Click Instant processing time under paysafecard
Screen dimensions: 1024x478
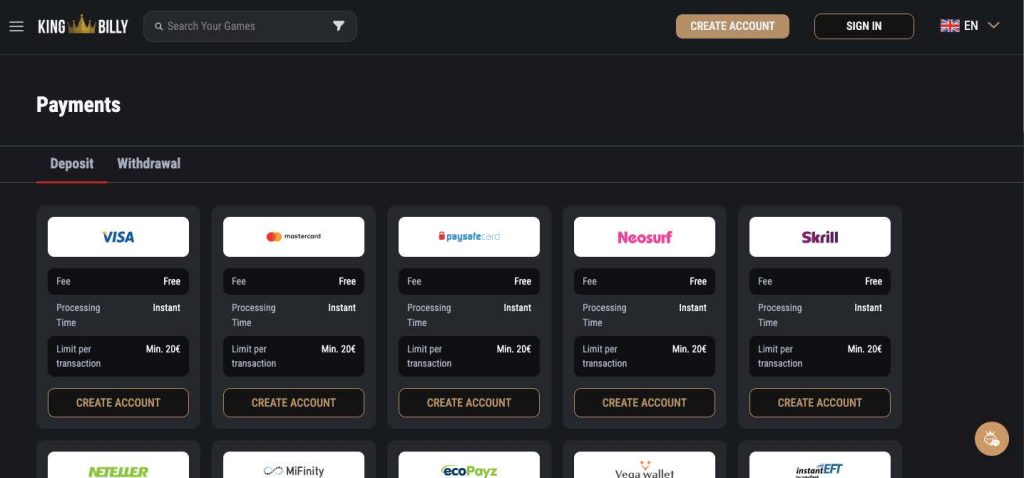pos(517,308)
